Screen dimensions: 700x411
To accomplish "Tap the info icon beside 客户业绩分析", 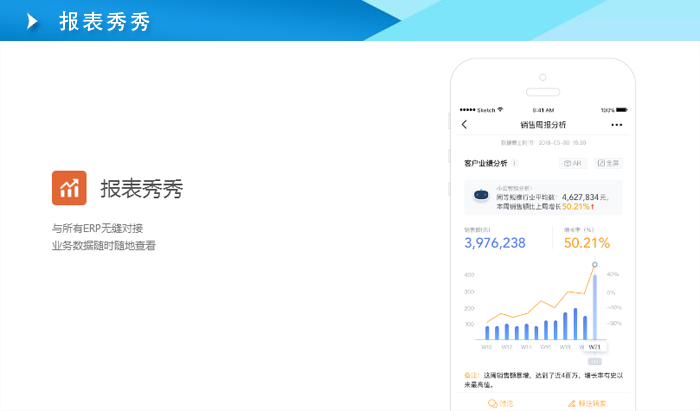I will click(x=515, y=163).
